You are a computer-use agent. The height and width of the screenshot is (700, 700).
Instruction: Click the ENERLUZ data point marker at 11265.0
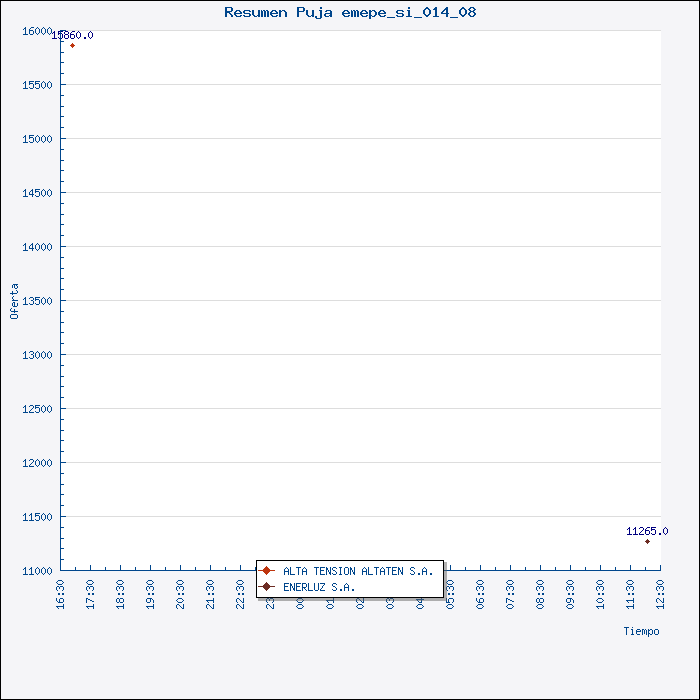(x=647, y=542)
